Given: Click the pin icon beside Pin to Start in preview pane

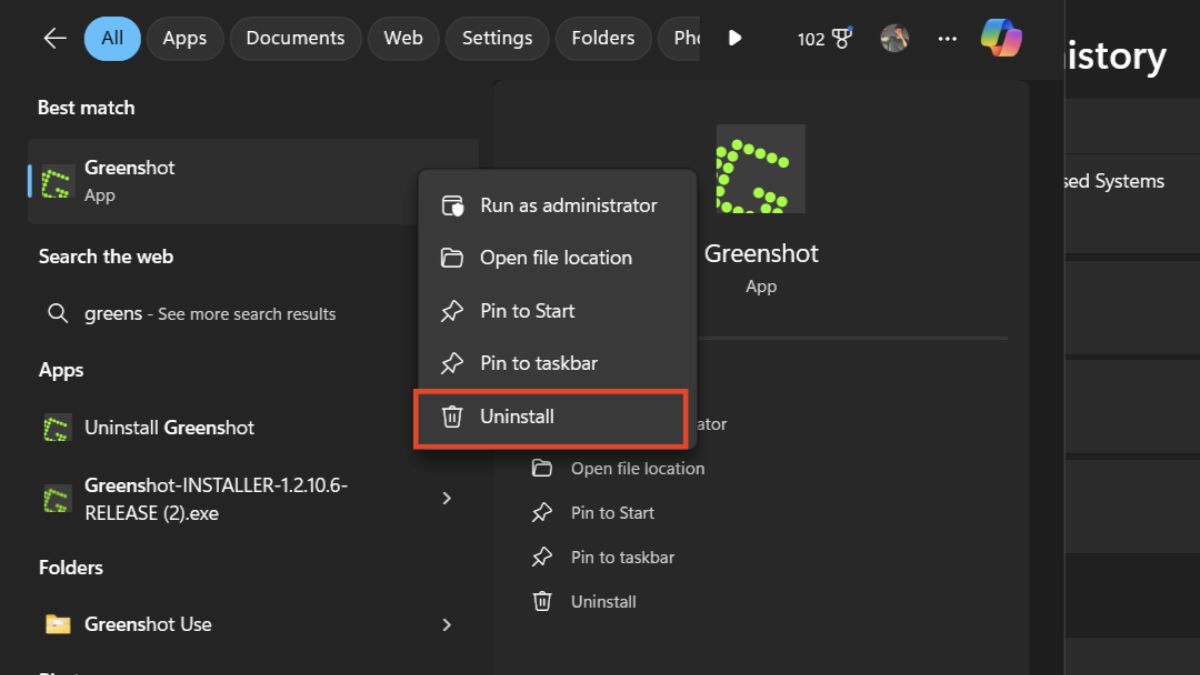Looking at the screenshot, I should pyautogui.click(x=542, y=513).
